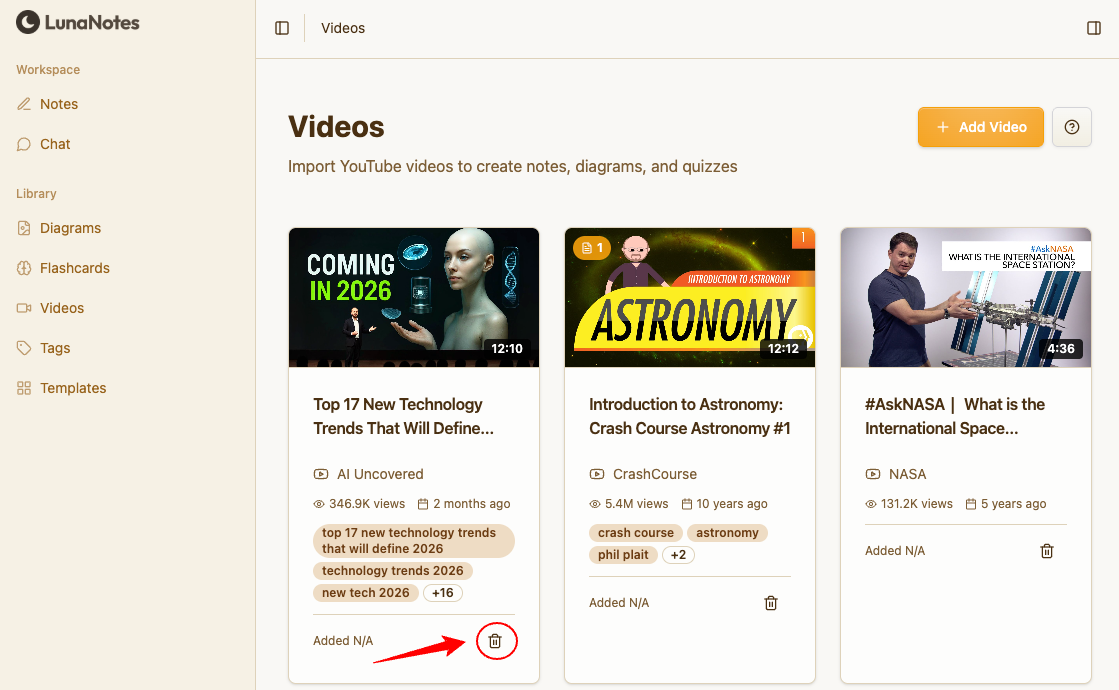
Task: Expand the +16 more tags badge
Action: (x=442, y=593)
